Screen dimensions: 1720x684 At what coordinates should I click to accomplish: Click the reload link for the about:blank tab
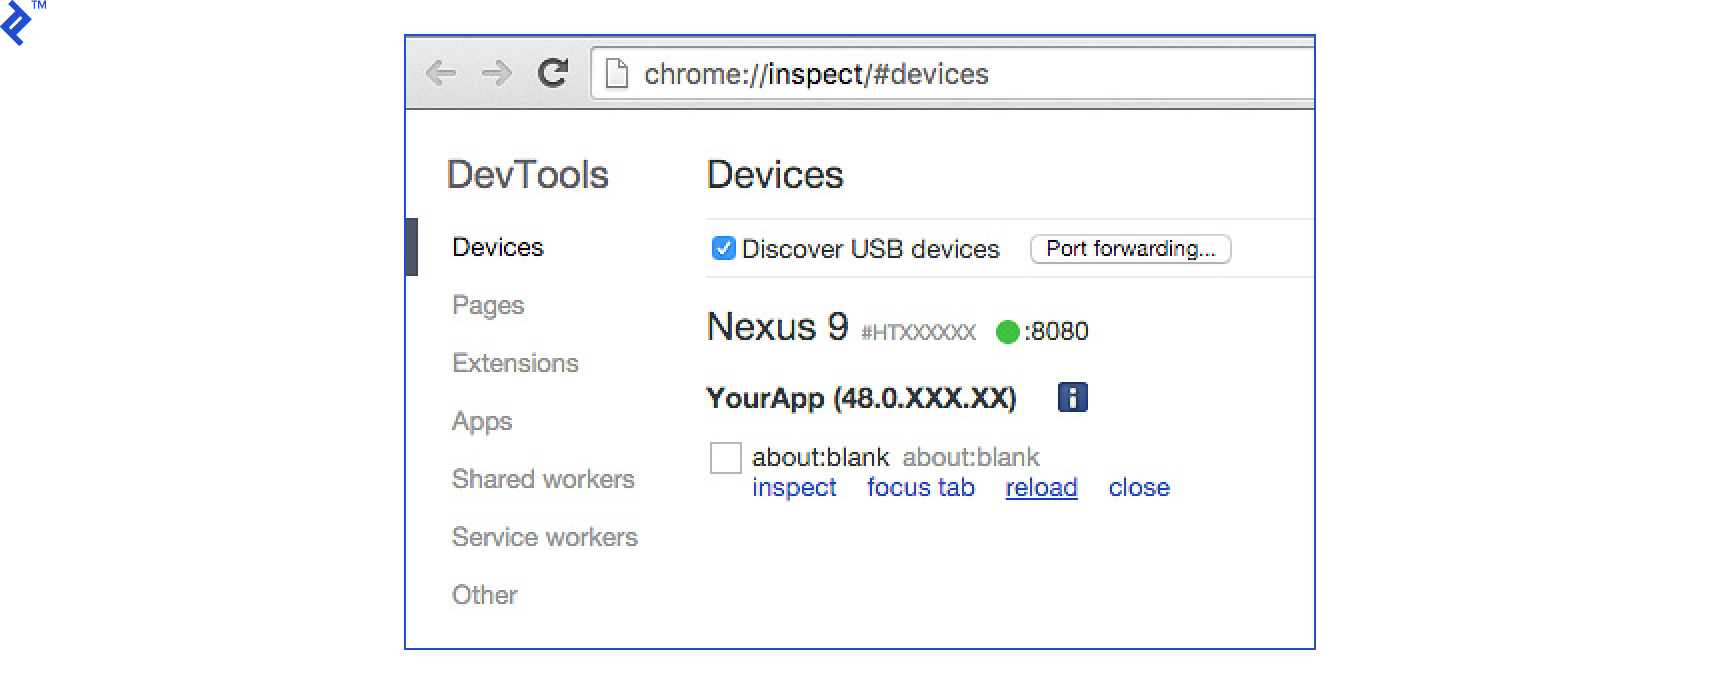pos(1040,487)
